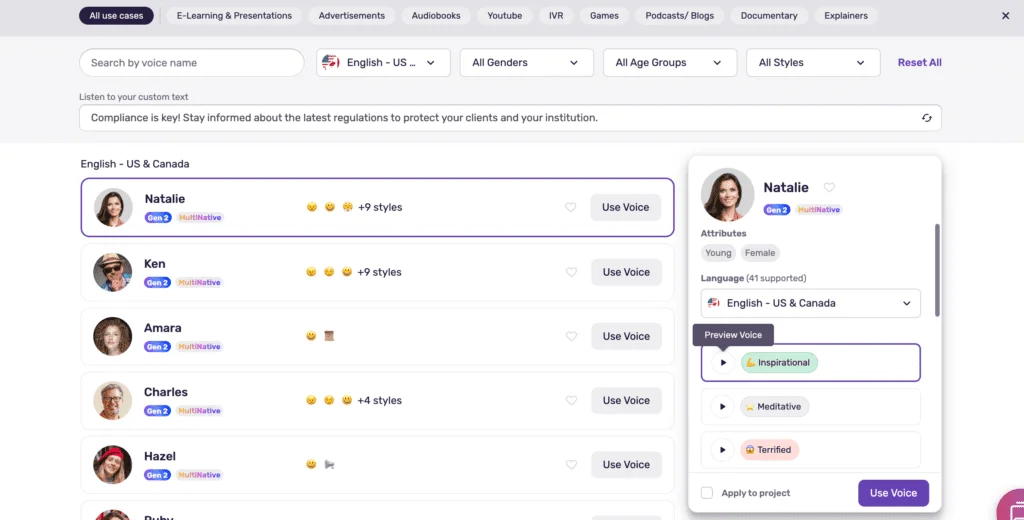The height and width of the screenshot is (520, 1024).
Task: Select the Terrified style tag
Action: (769, 449)
